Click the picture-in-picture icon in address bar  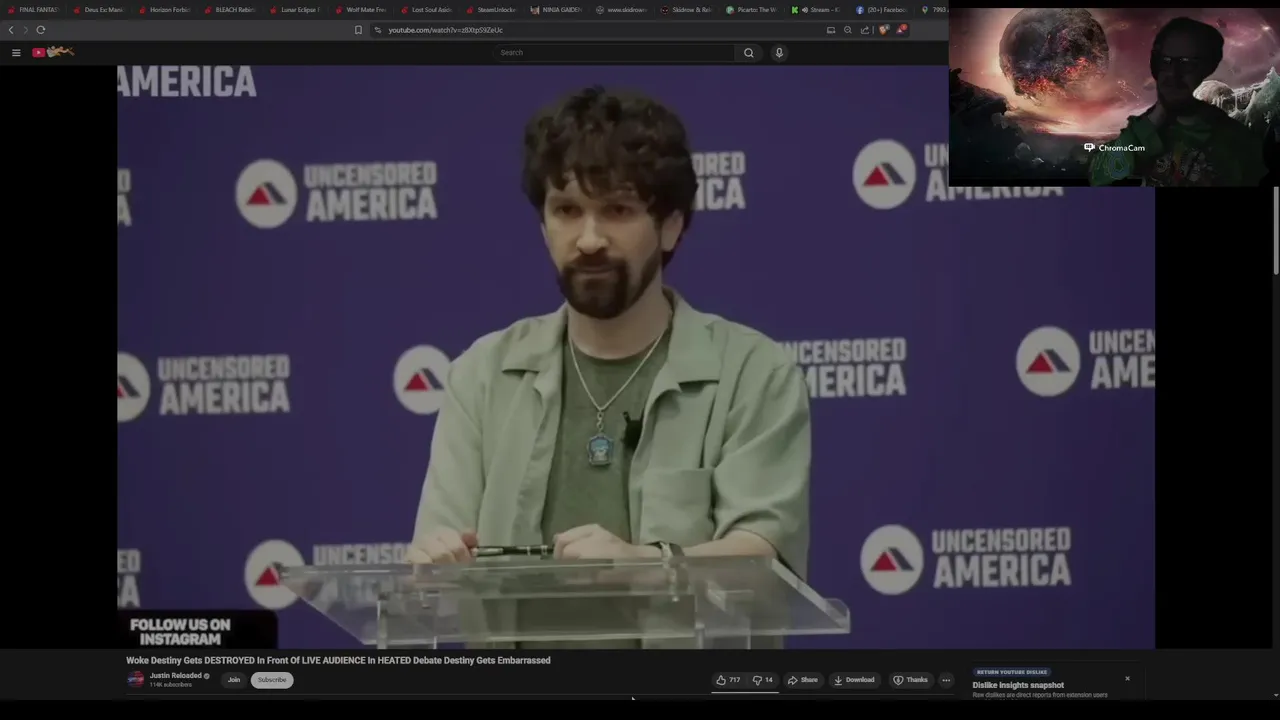pos(831,30)
